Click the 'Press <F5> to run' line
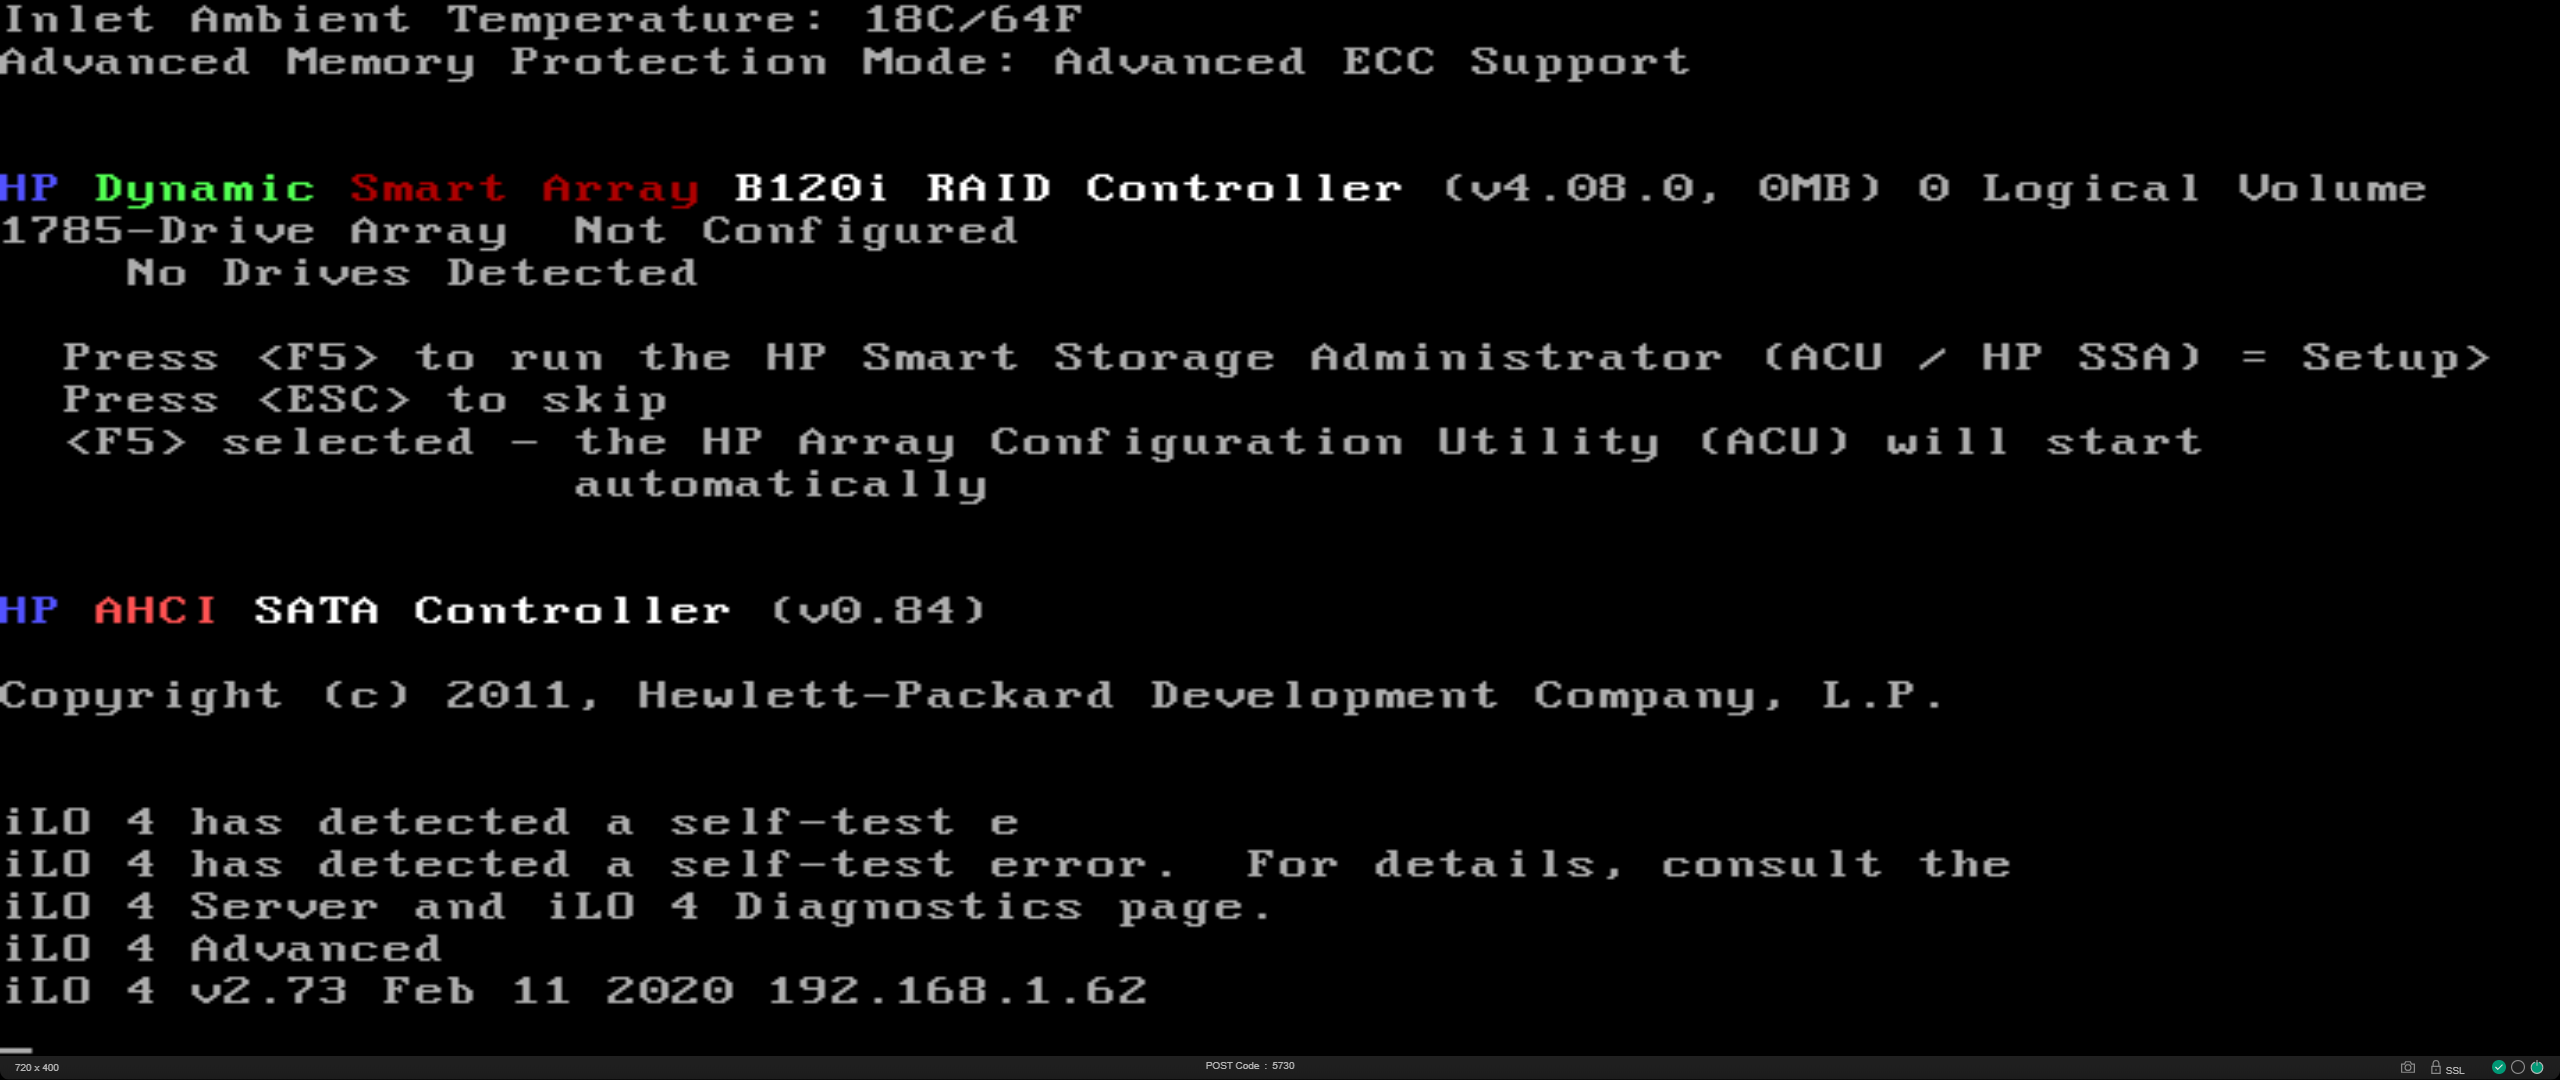Viewport: 2560px width, 1080px height. tap(1275, 358)
